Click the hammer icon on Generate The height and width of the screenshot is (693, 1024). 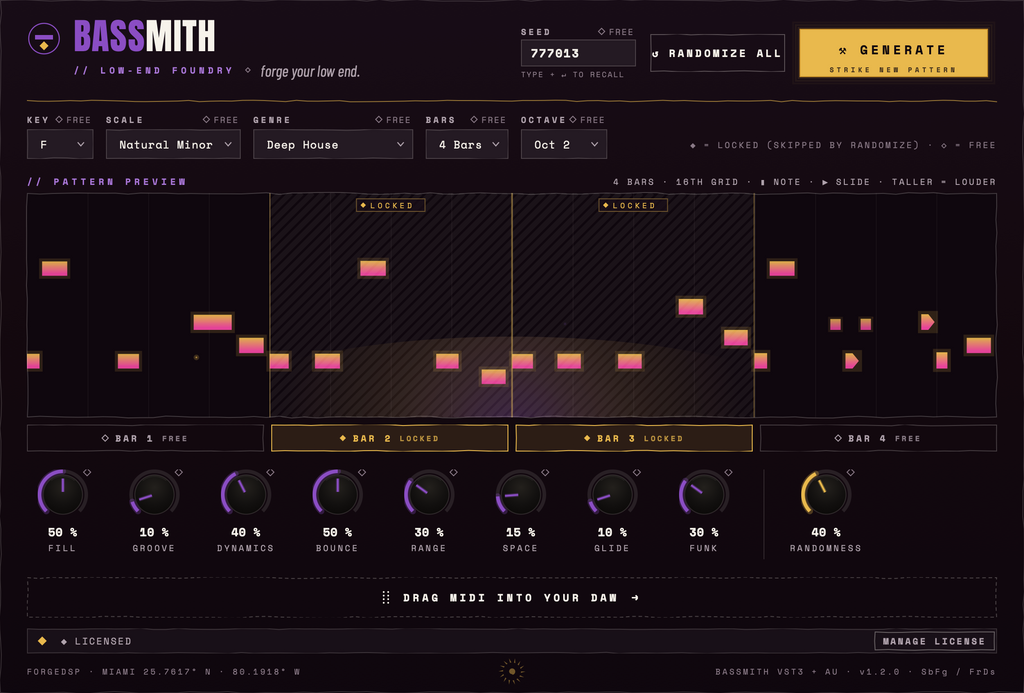click(x=842, y=50)
